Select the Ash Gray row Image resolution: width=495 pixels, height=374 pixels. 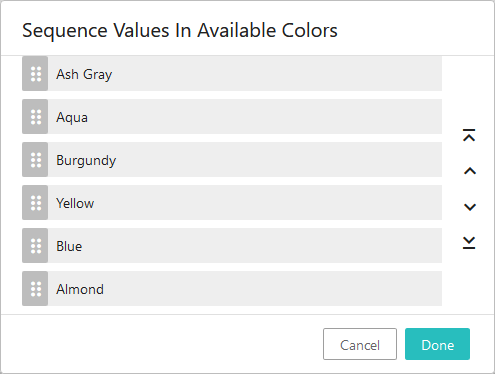232,74
